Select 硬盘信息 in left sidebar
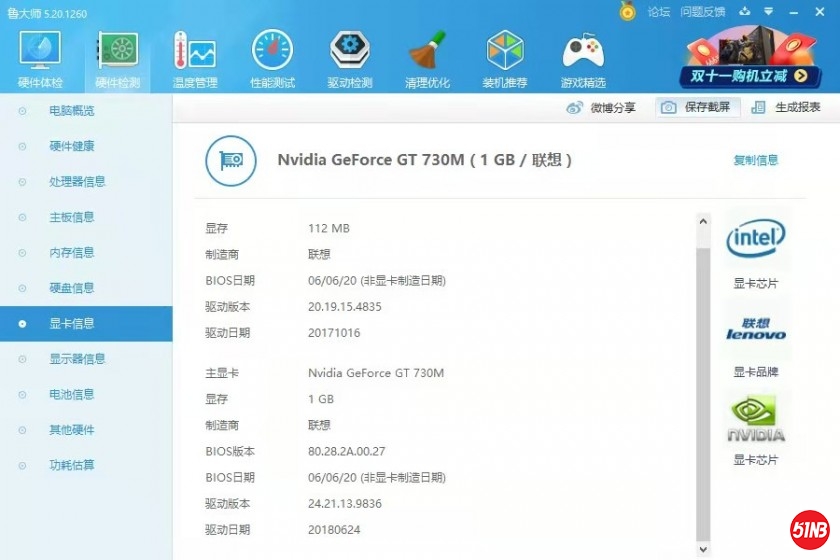 coord(72,288)
